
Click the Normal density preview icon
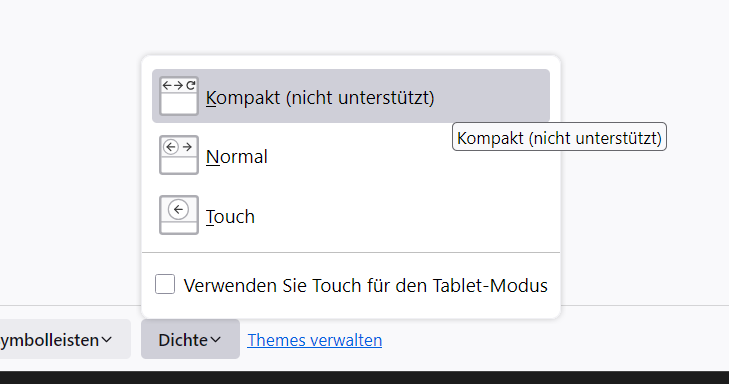point(179,155)
